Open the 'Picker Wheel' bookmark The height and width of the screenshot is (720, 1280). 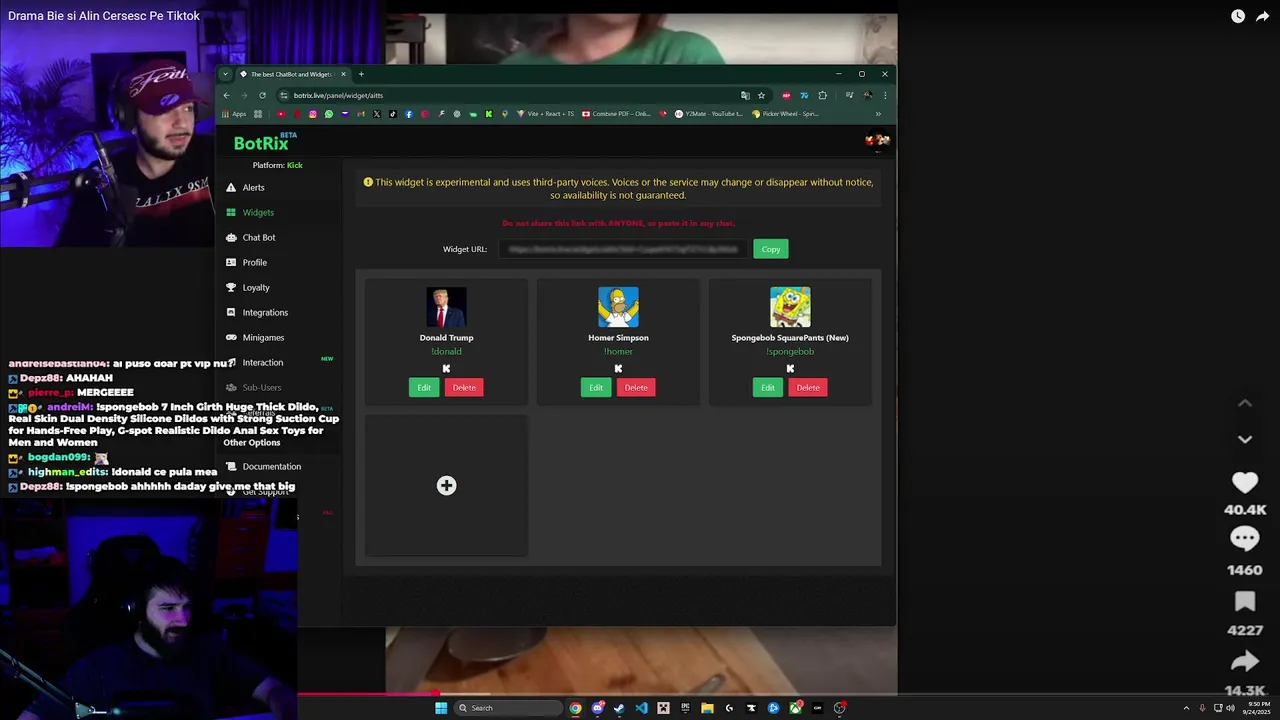pos(785,114)
